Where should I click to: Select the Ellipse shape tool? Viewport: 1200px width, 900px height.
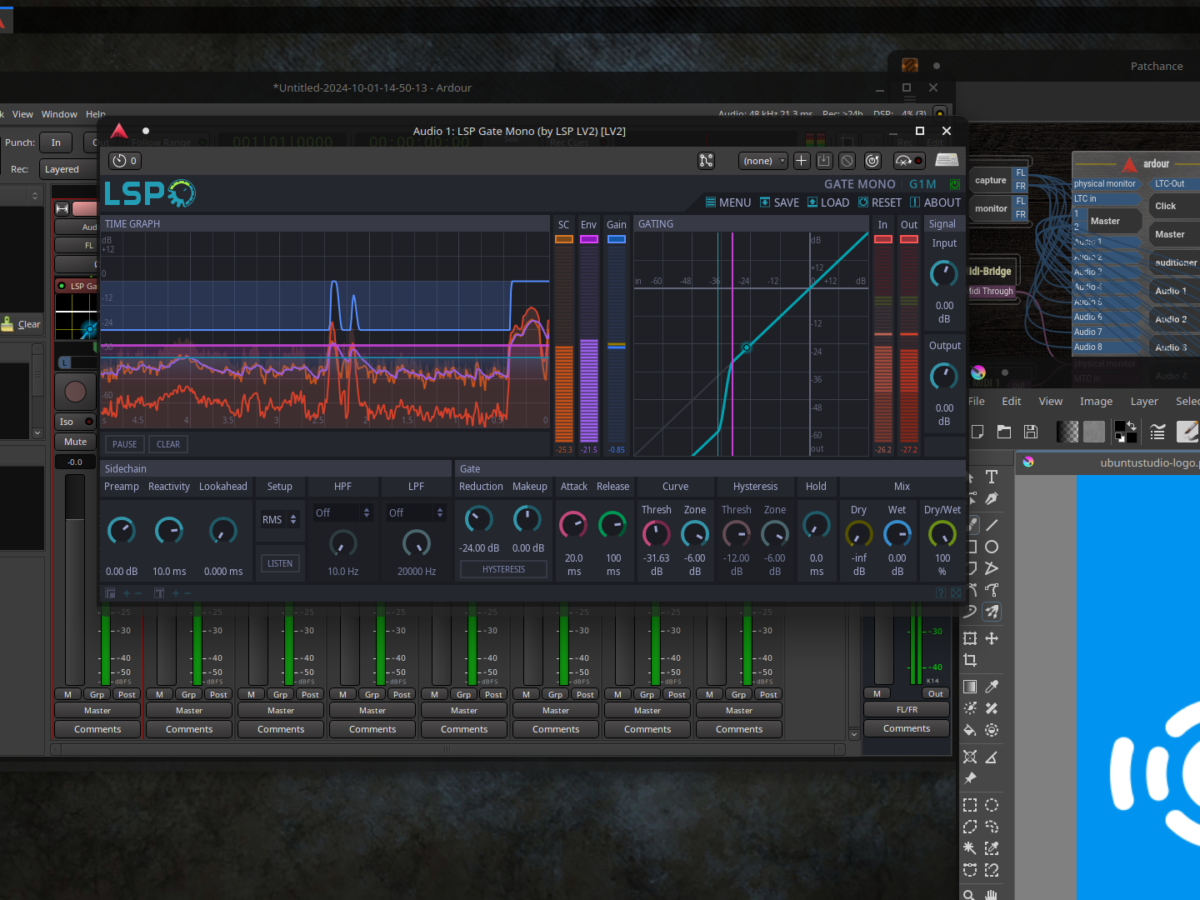point(992,547)
